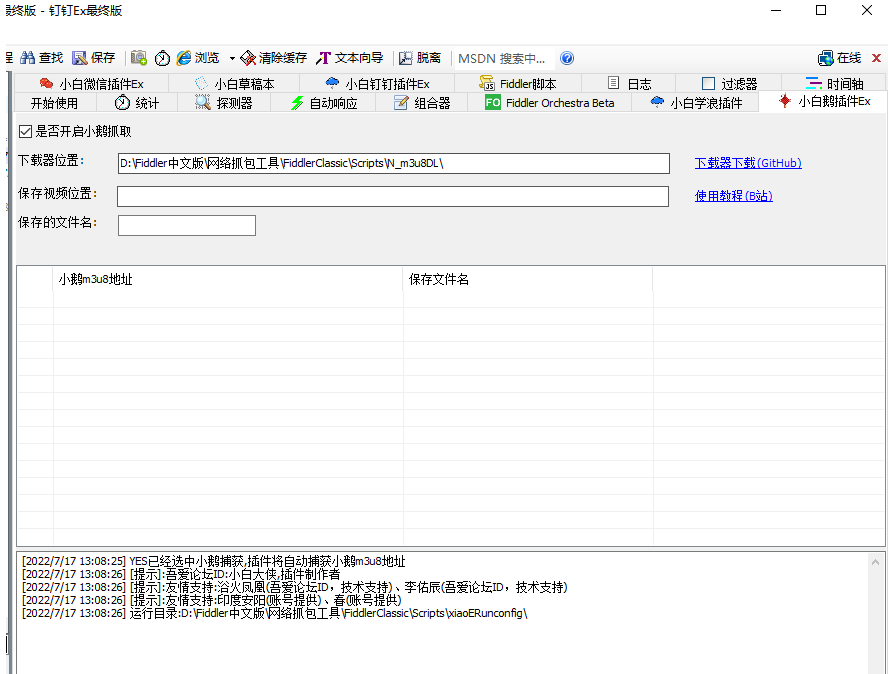Open the 过滤器 filters tab
Image resolution: width=888 pixels, height=674 pixels.
(x=729, y=84)
